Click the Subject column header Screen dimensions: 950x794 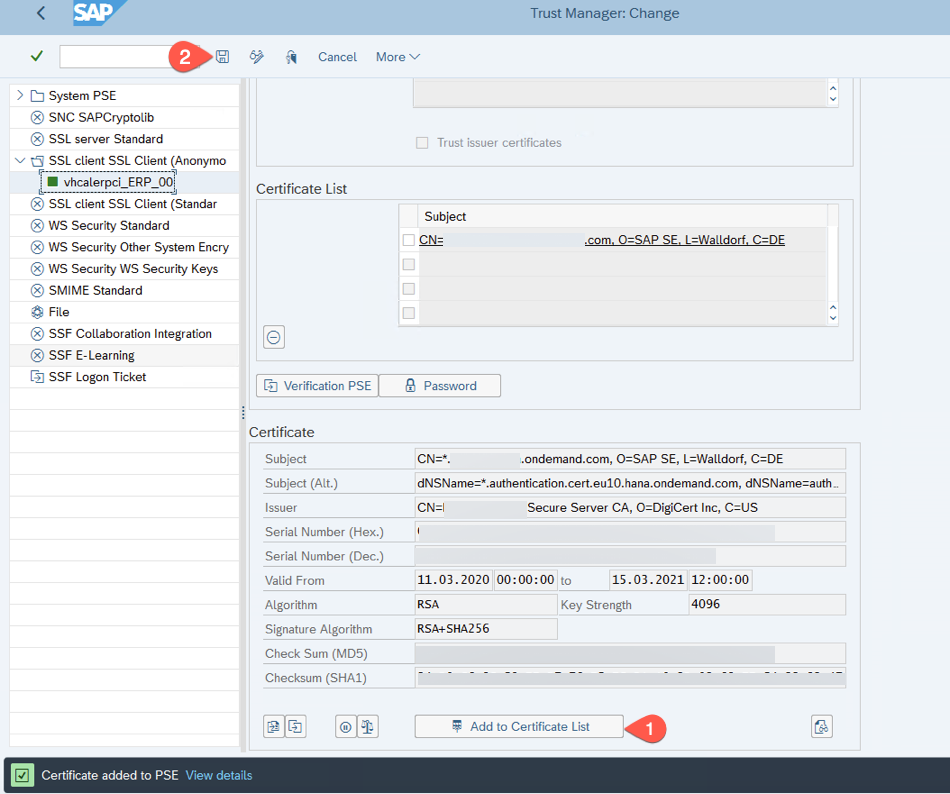coord(622,216)
